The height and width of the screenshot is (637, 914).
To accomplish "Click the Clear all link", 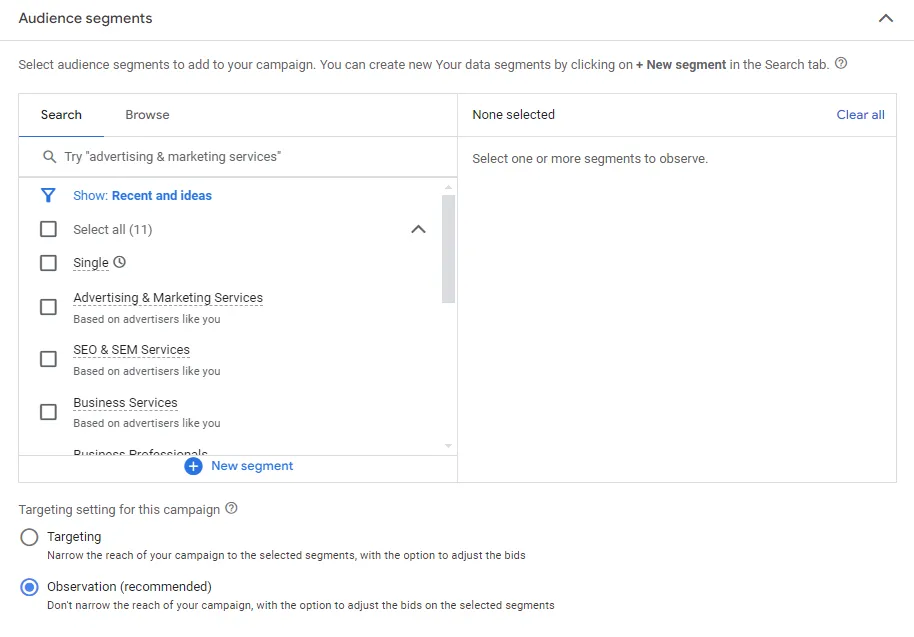I will click(860, 115).
